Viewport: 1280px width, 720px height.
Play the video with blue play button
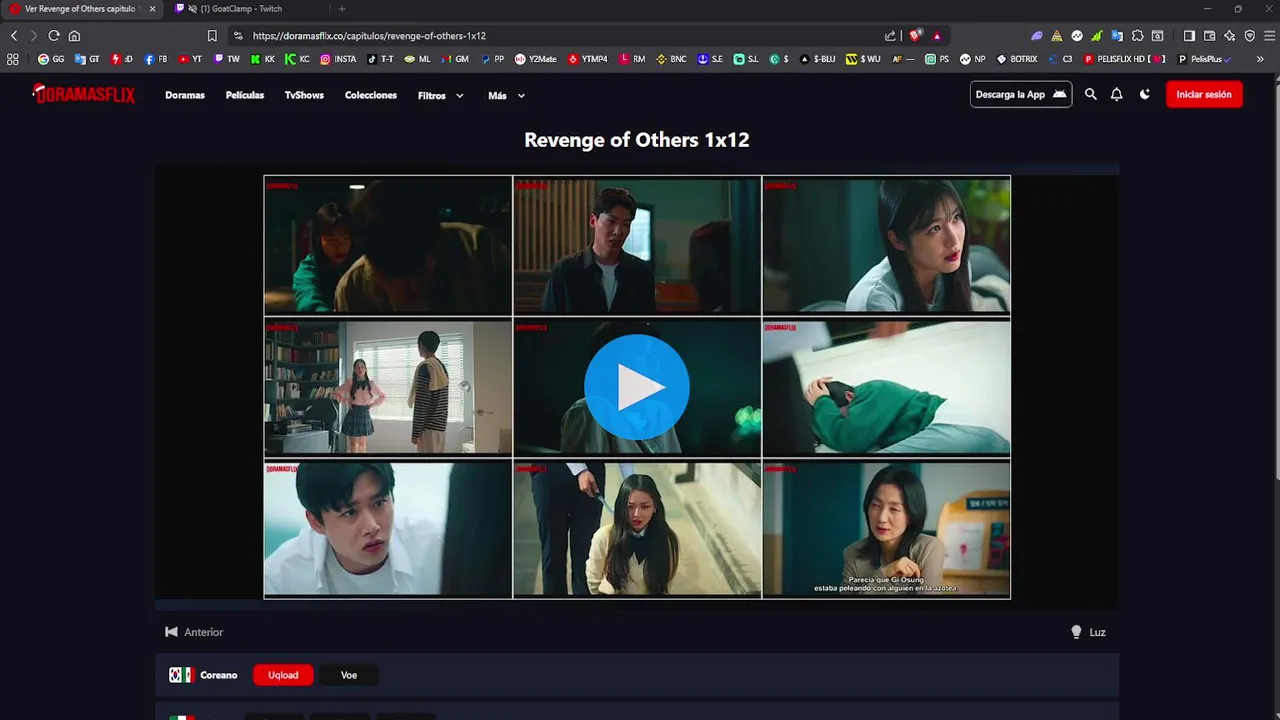pos(637,387)
